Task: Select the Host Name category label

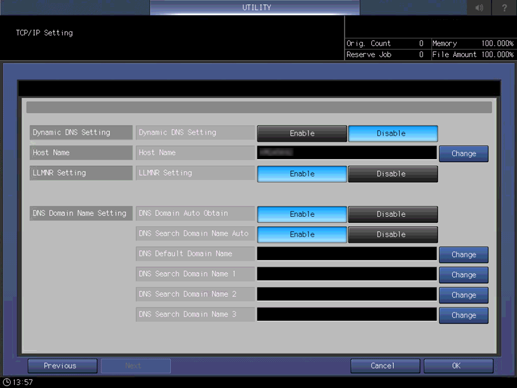Action: click(x=81, y=153)
